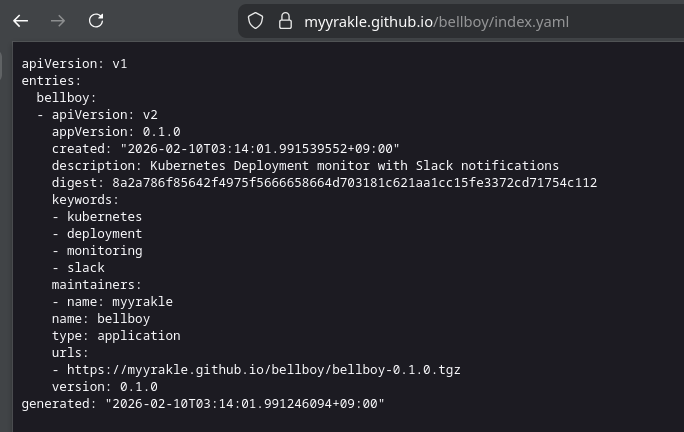Open the tracking protection shield icon
Image resolution: width=684 pixels, height=432 pixels.
point(255,21)
